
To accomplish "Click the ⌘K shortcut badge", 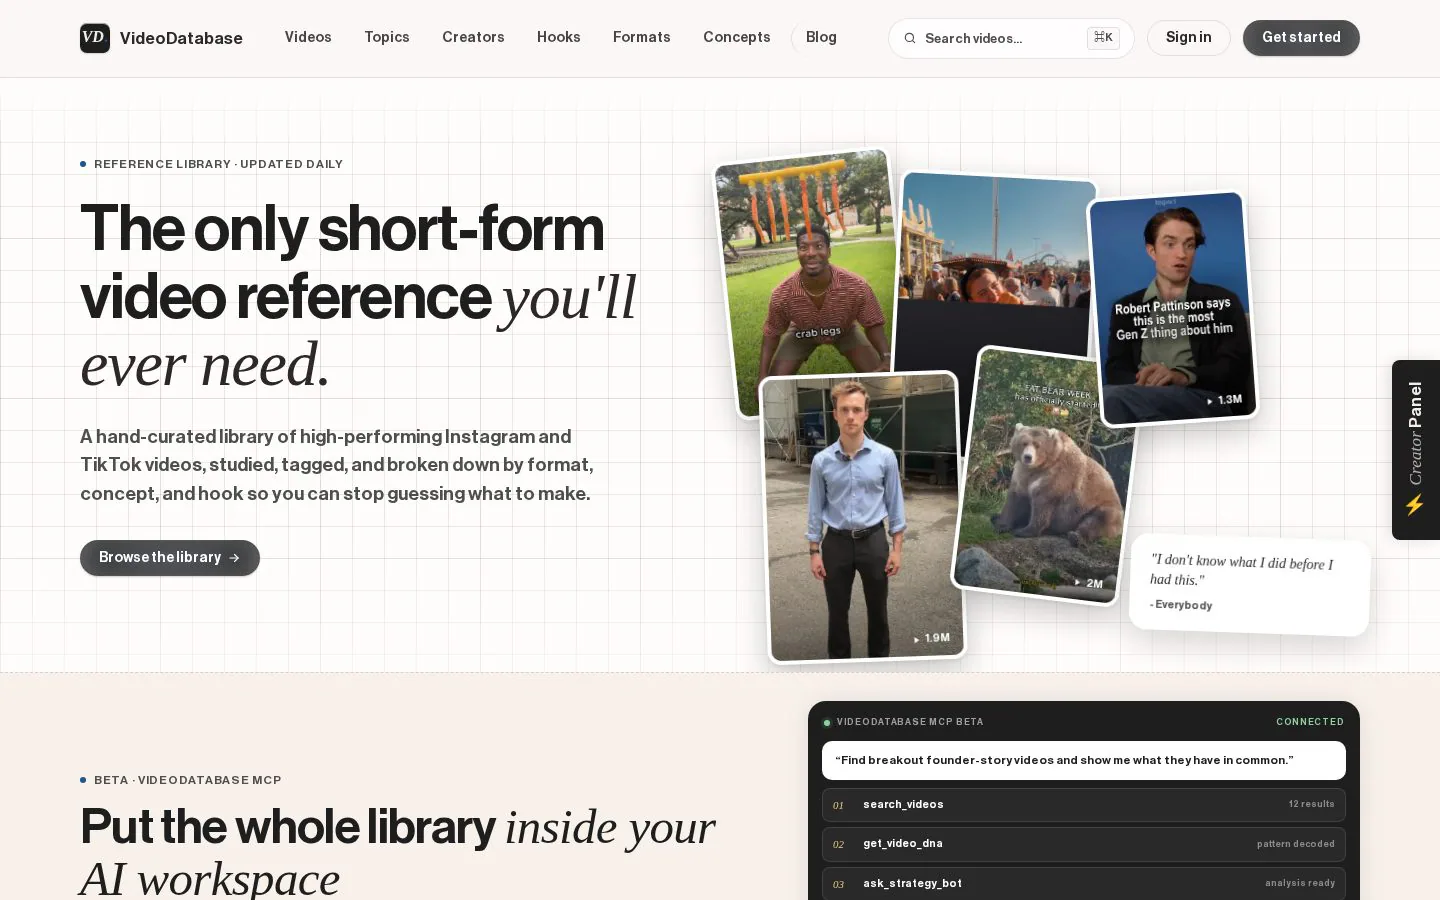I will click(x=1103, y=38).
